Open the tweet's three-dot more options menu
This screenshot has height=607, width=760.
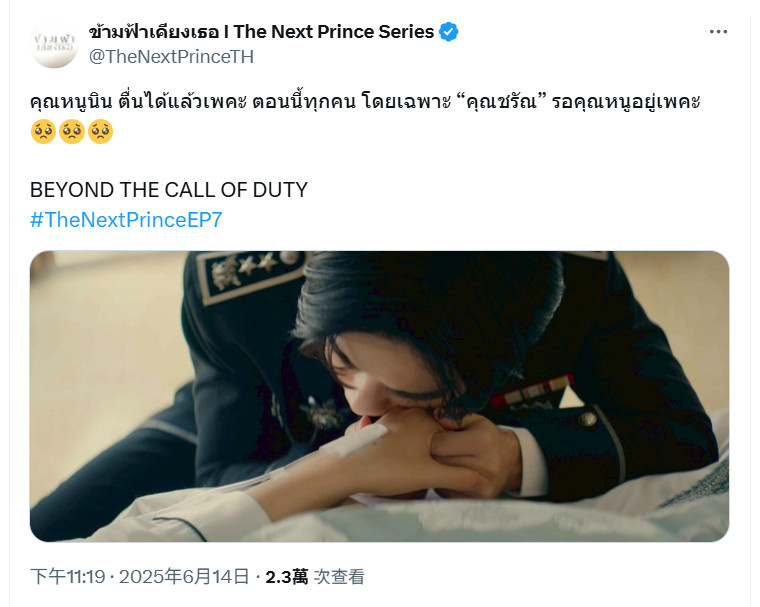pyautogui.click(x=718, y=32)
